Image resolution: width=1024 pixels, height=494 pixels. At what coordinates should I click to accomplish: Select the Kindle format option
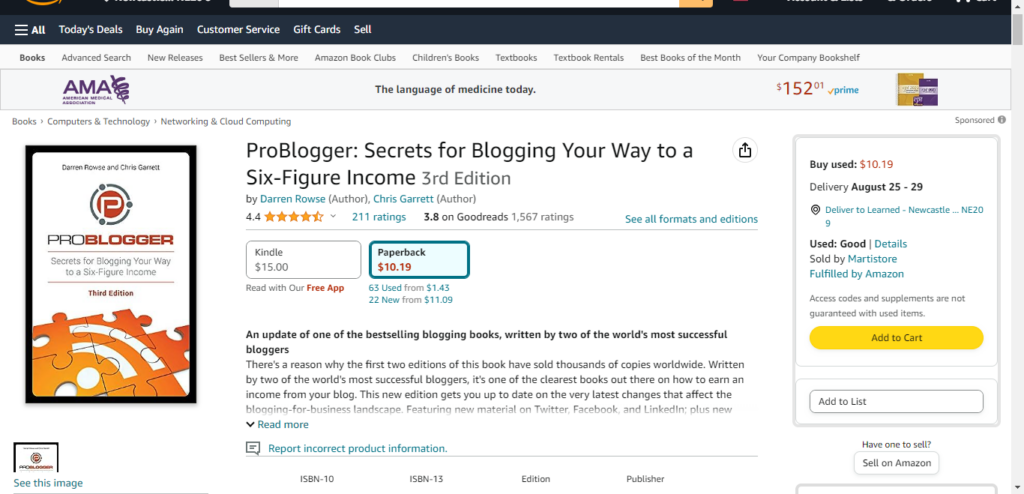pyautogui.click(x=303, y=260)
